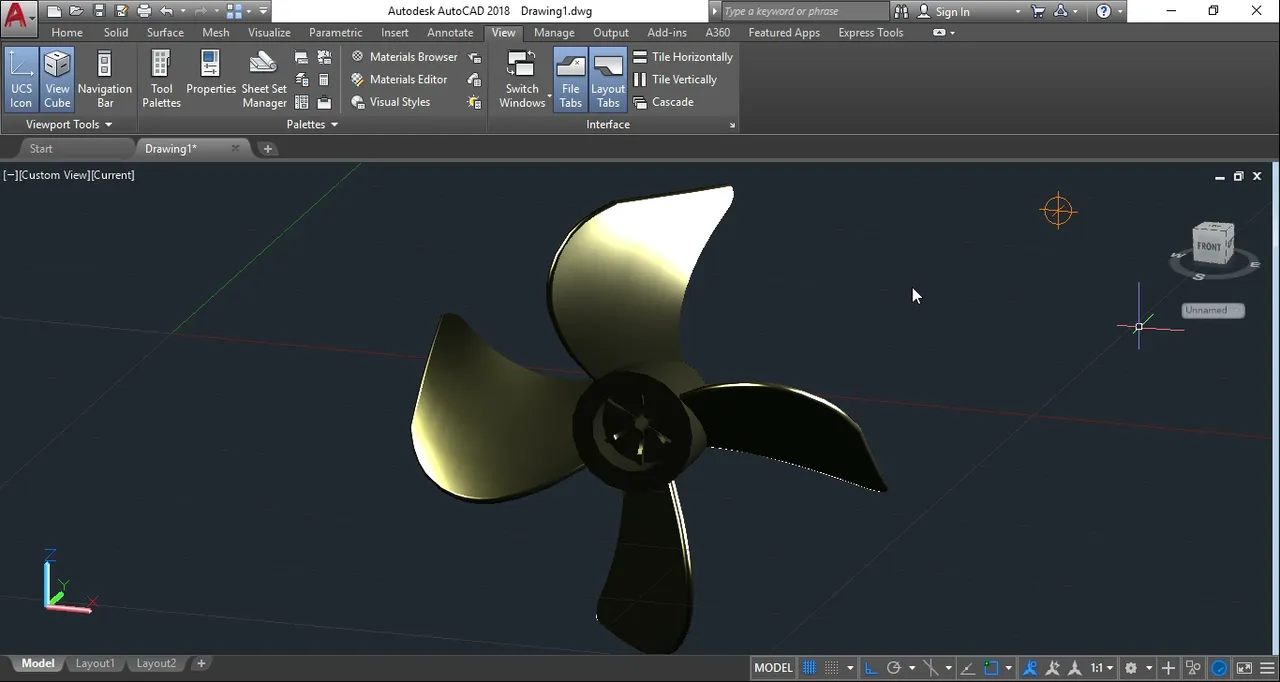Click the Help question mark icon
This screenshot has height=682, width=1280.
[1103, 12]
